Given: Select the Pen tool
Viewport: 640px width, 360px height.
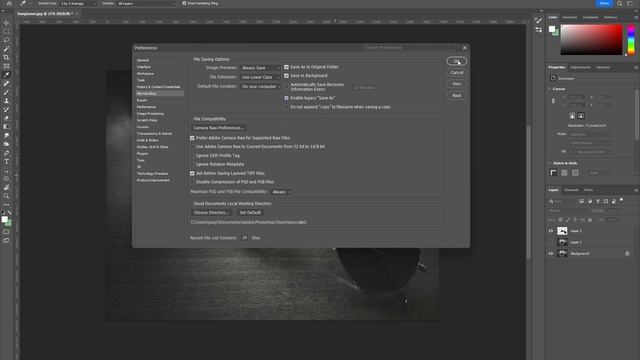Looking at the screenshot, I should 6,153.
